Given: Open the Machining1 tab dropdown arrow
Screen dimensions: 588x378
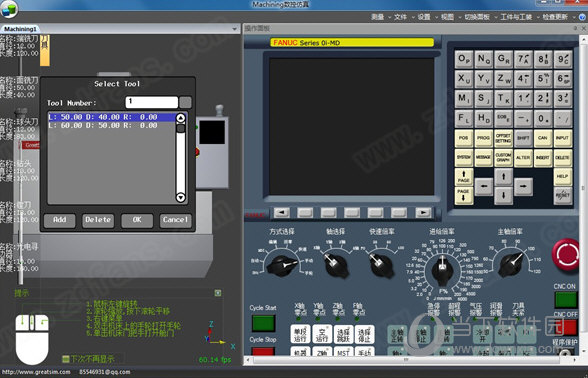Looking at the screenshot, I should 234,29.
